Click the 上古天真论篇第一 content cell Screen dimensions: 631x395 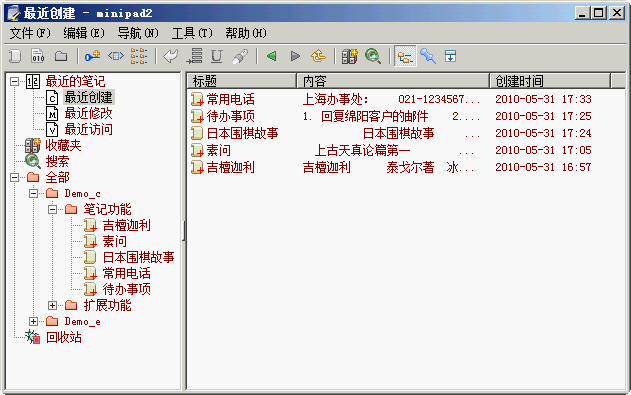[362, 150]
